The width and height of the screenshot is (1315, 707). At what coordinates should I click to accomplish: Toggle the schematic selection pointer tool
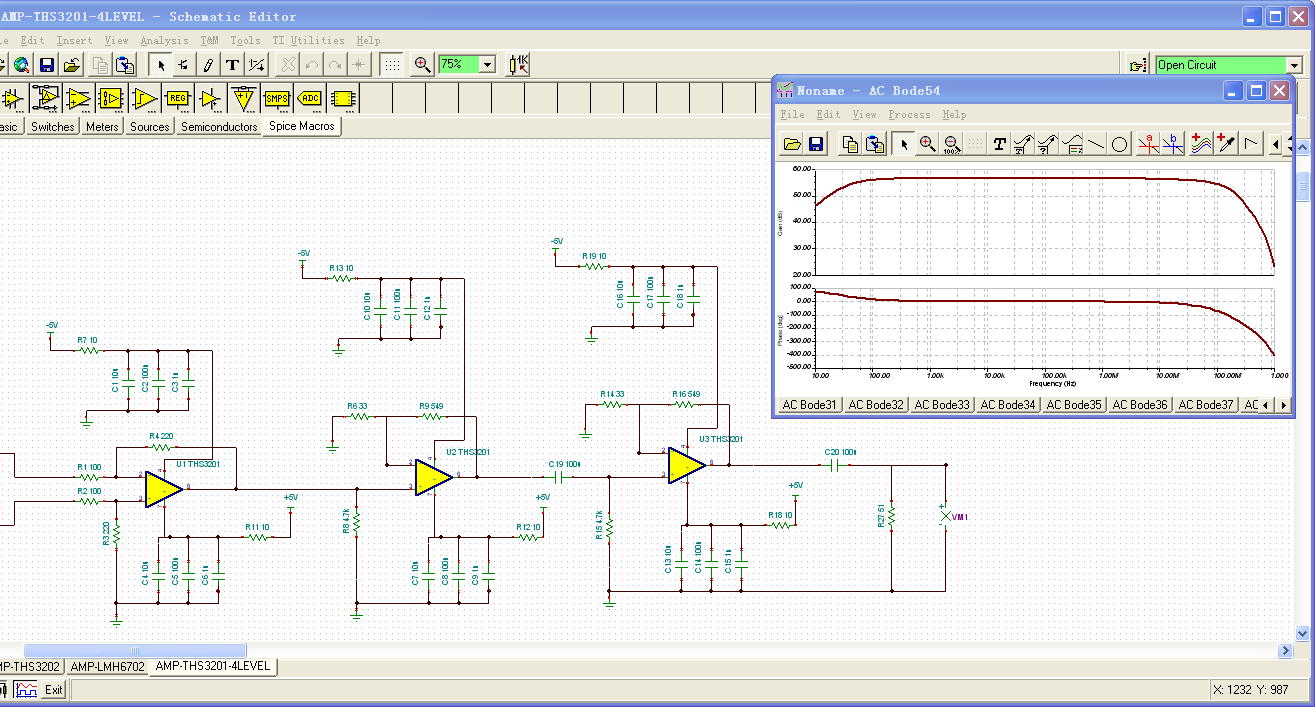tap(160, 65)
